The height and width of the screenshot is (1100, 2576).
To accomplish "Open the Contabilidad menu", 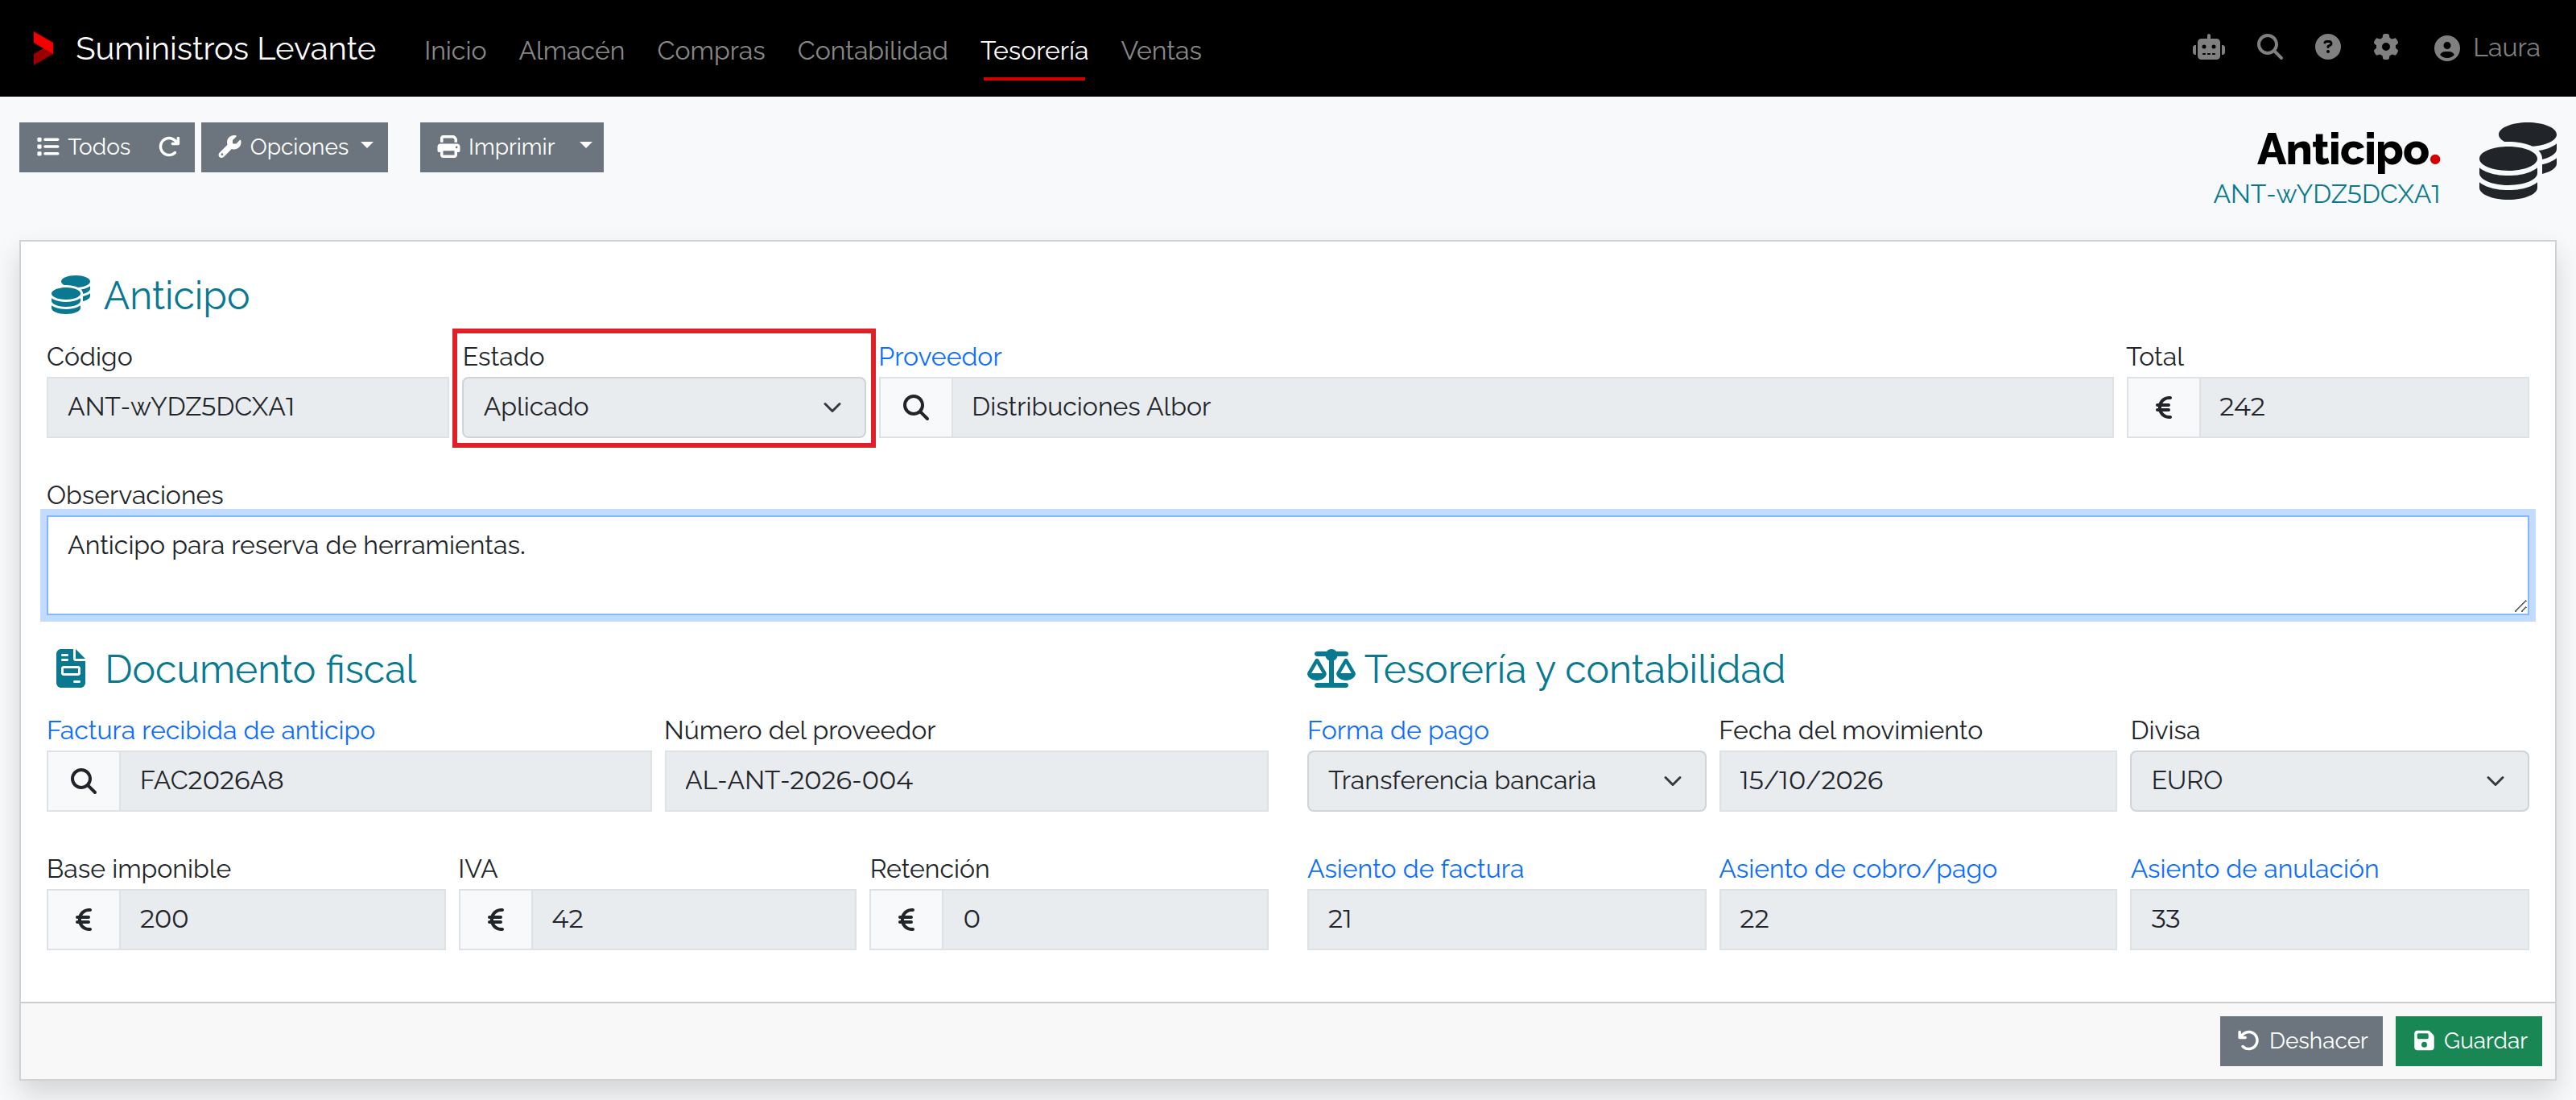I will point(872,50).
